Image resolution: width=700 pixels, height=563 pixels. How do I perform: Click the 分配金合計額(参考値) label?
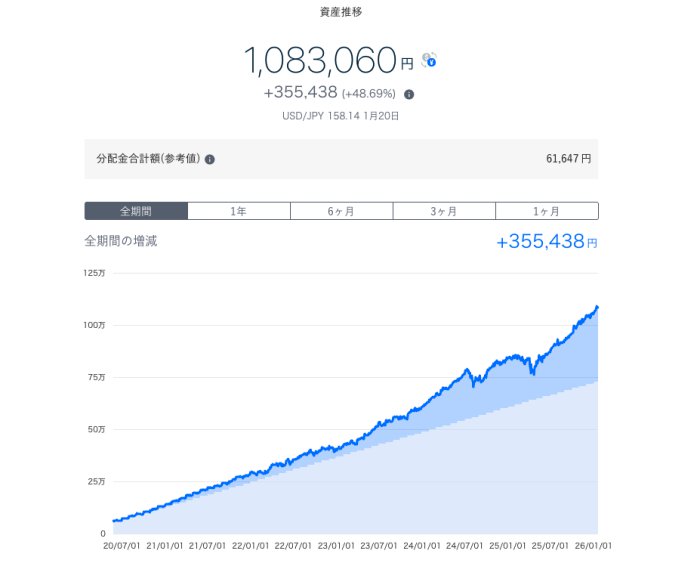[x=148, y=158]
